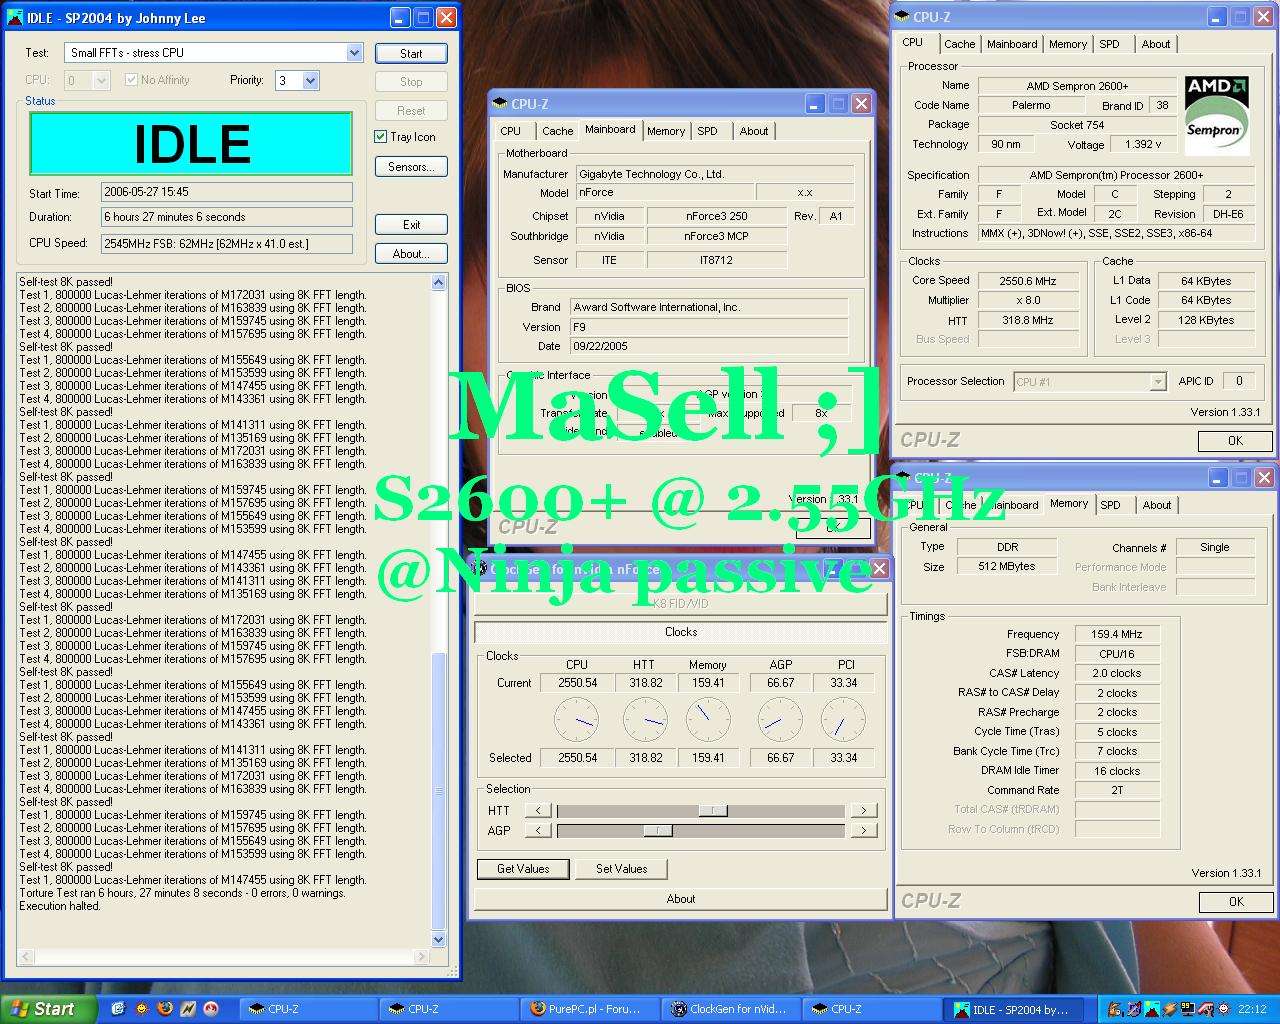This screenshot has width=1280, height=1024.
Task: Click the Show Desktop quick launch icon
Action: pyautogui.click(x=118, y=1009)
